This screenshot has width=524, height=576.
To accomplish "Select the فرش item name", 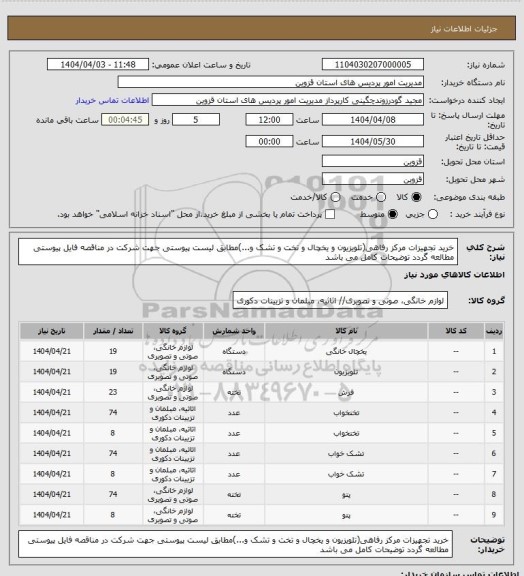I will pos(346,392).
